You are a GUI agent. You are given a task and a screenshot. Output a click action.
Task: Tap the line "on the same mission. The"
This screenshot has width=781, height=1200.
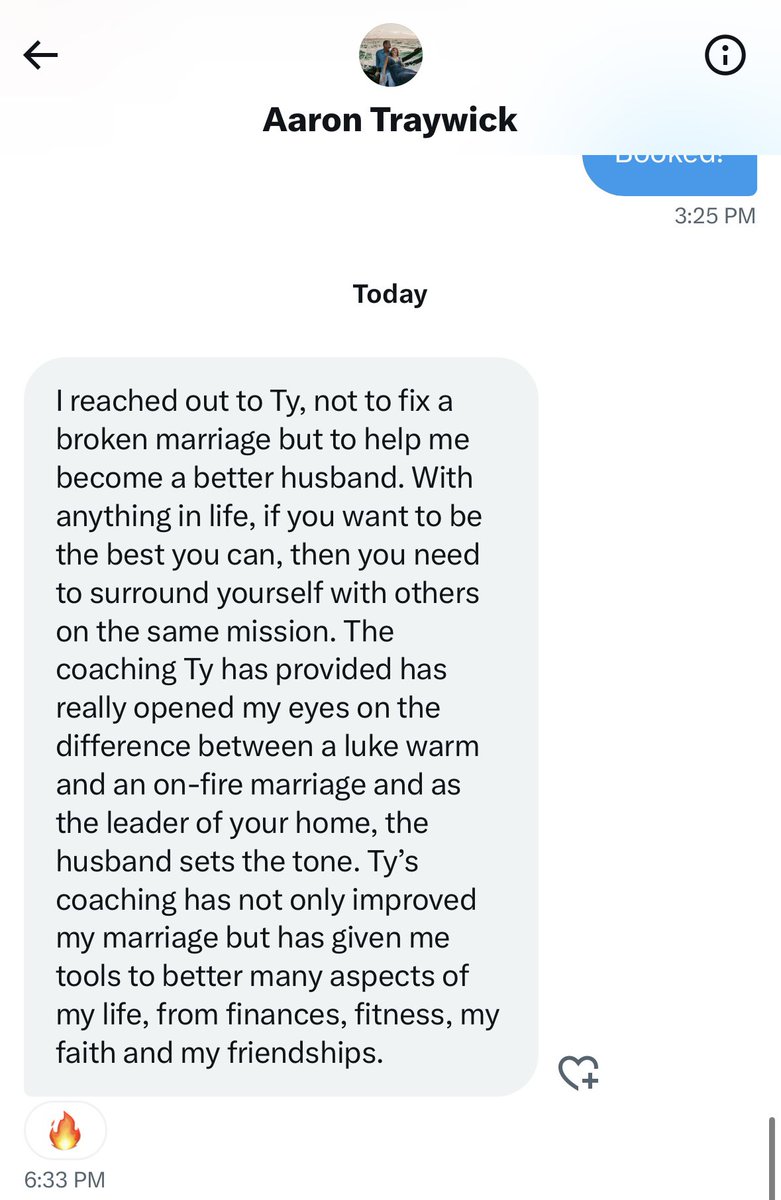pos(225,632)
